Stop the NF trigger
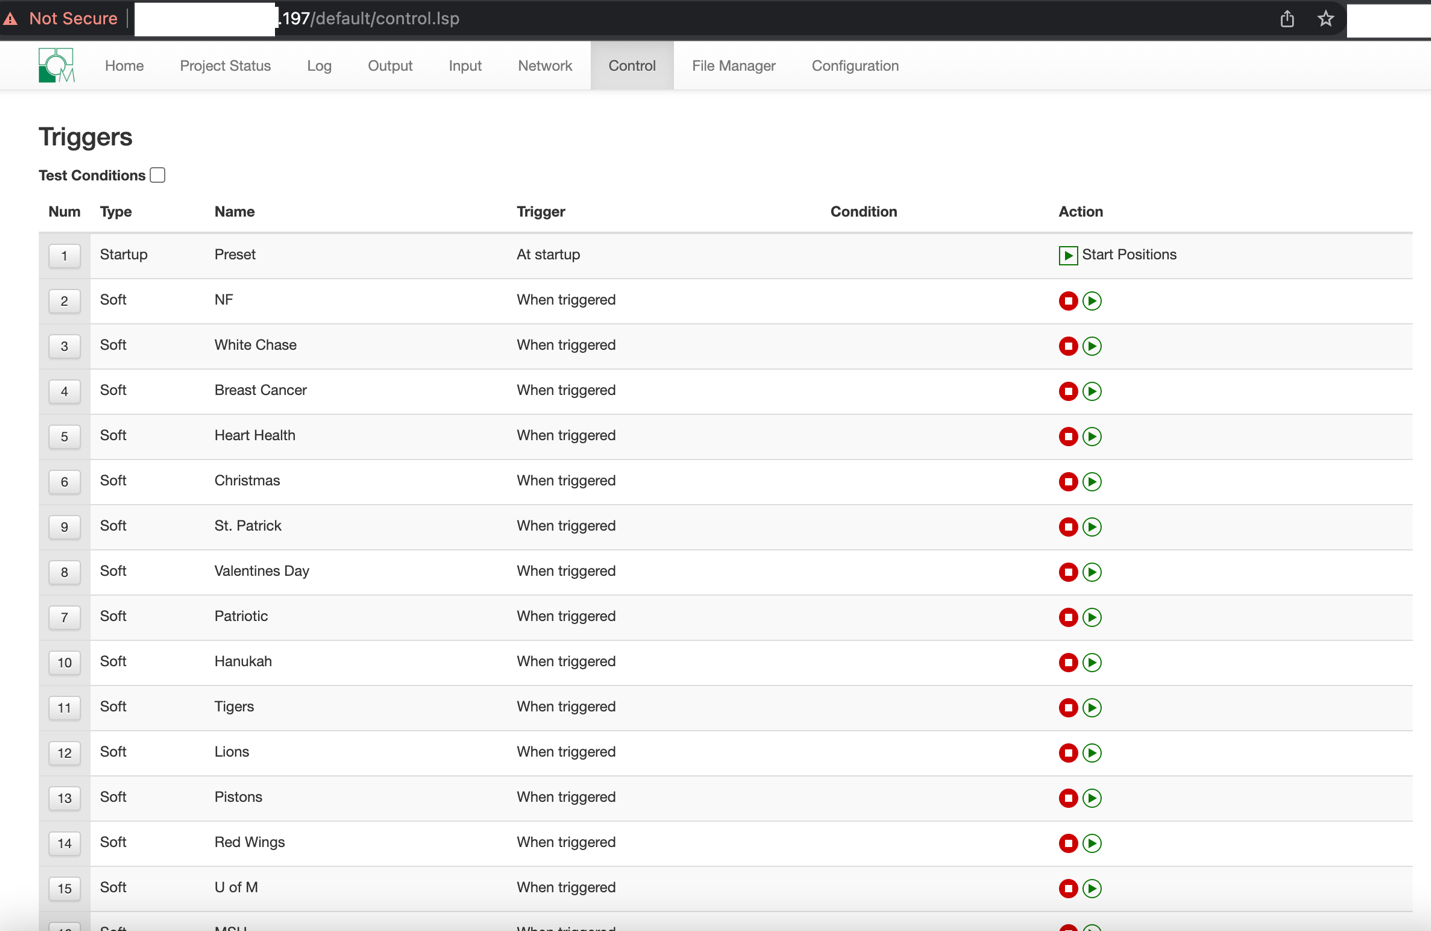This screenshot has height=931, width=1431. 1067,300
